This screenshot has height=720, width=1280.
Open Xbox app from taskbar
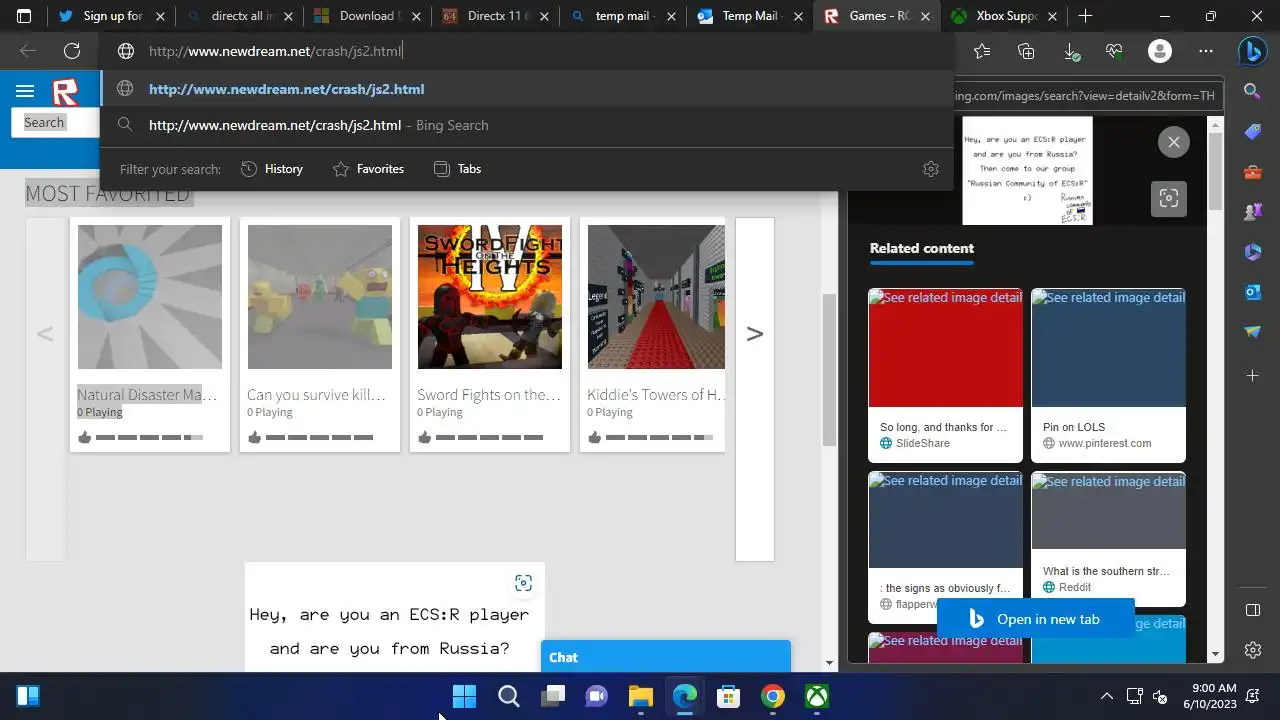tap(816, 696)
